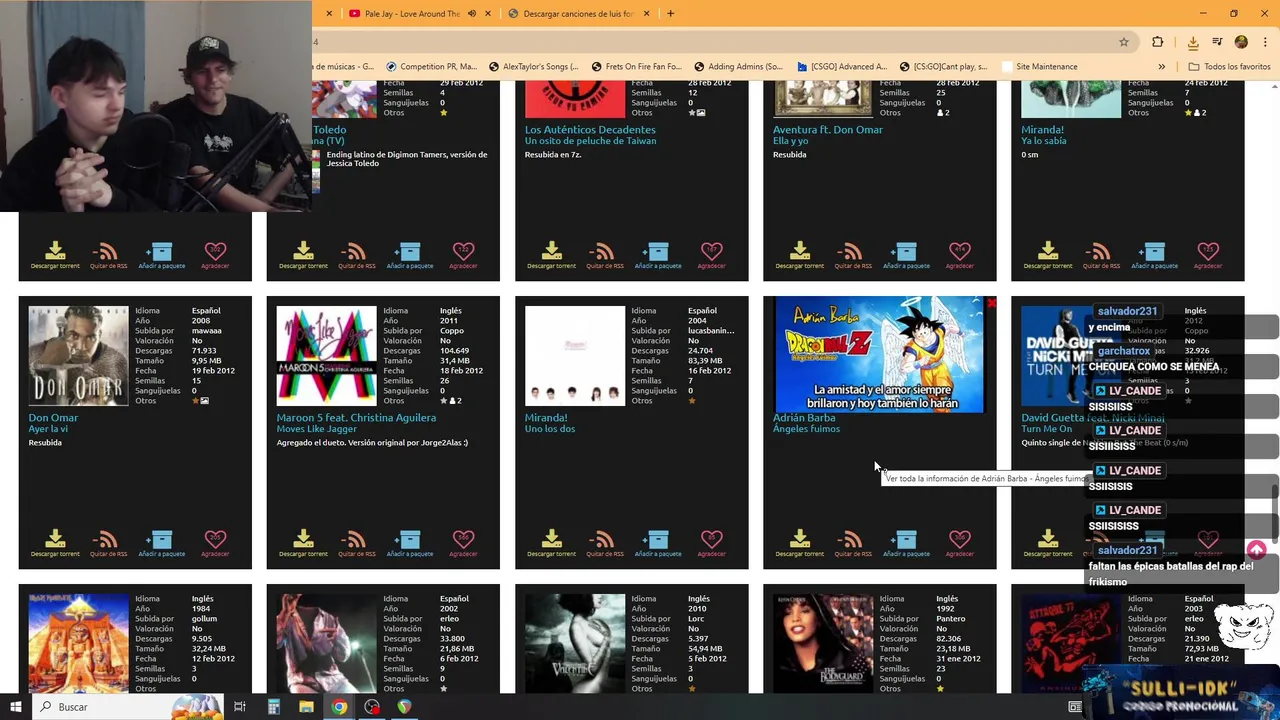The width and height of the screenshot is (1280, 720).
Task: Download Los Auténticos Decadentes torrent
Action: pos(551,255)
